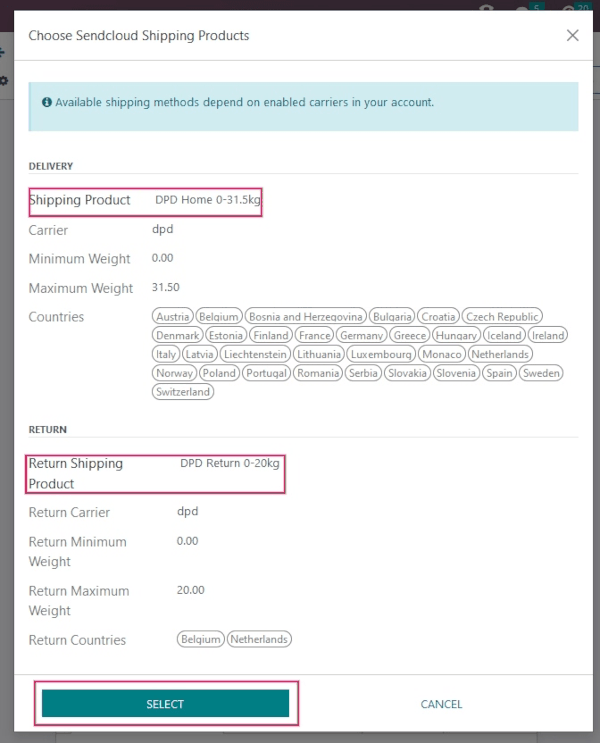Click the Belgium tag under delivery Countries
This screenshot has width=600, height=743.
218,317
